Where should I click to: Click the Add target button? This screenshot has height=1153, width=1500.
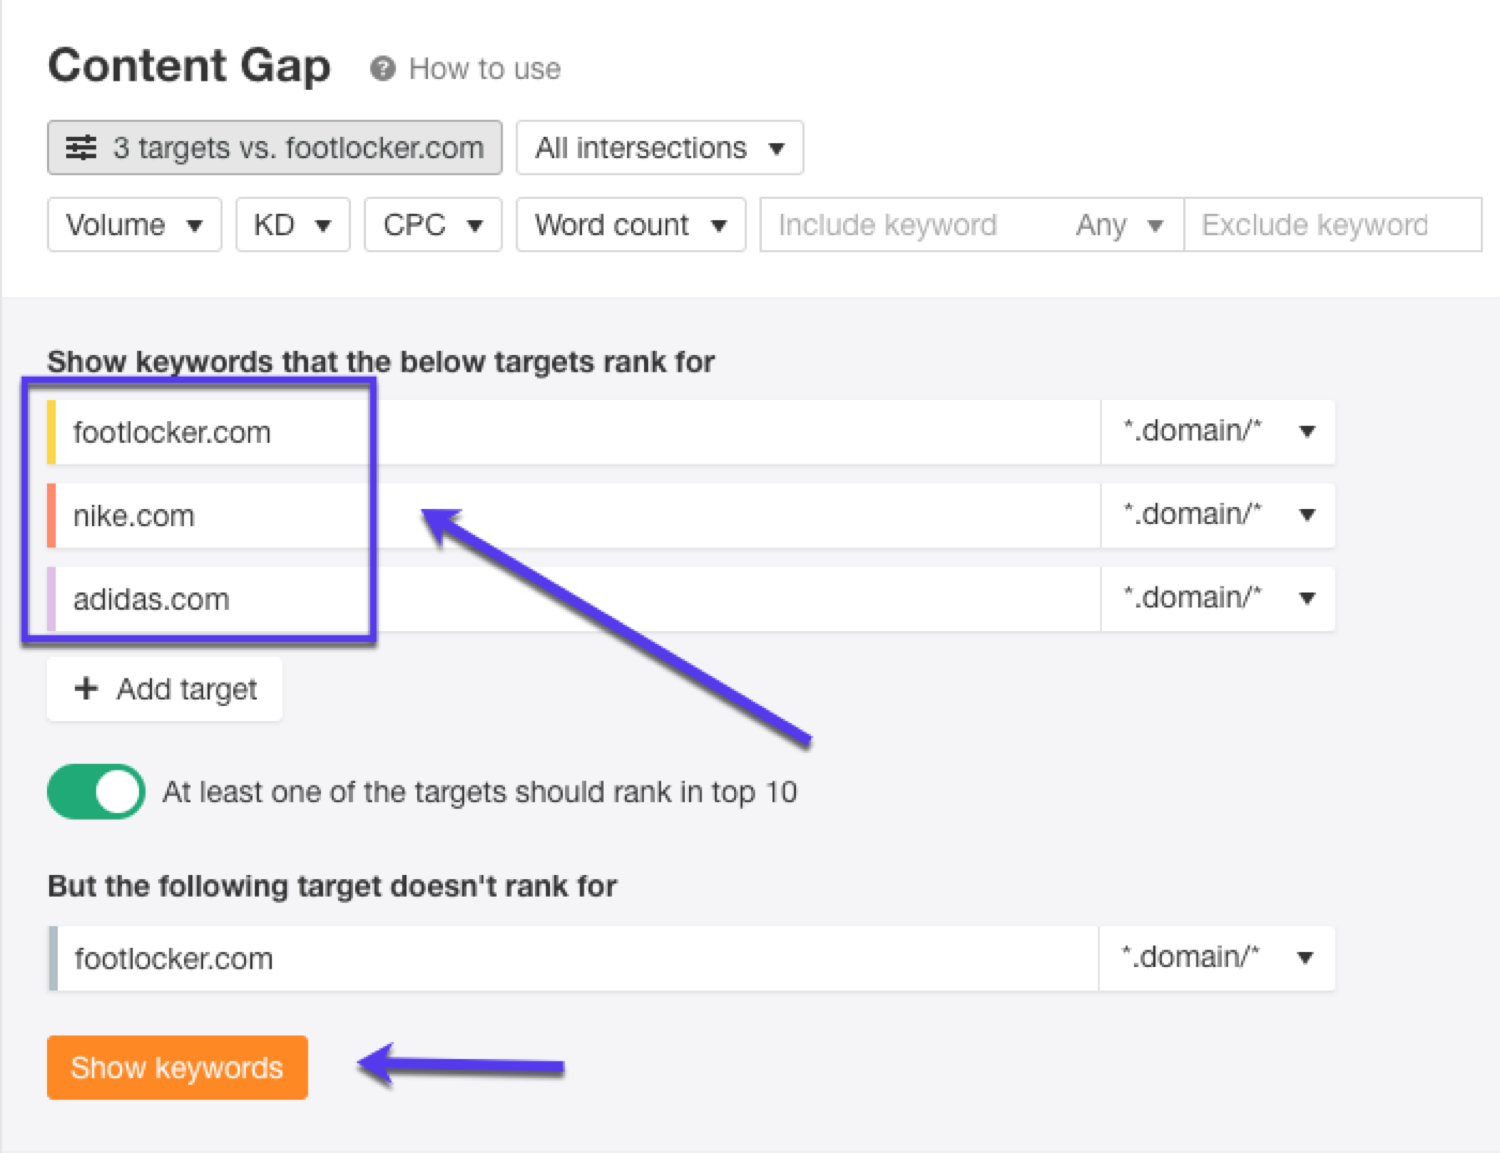pos(164,689)
